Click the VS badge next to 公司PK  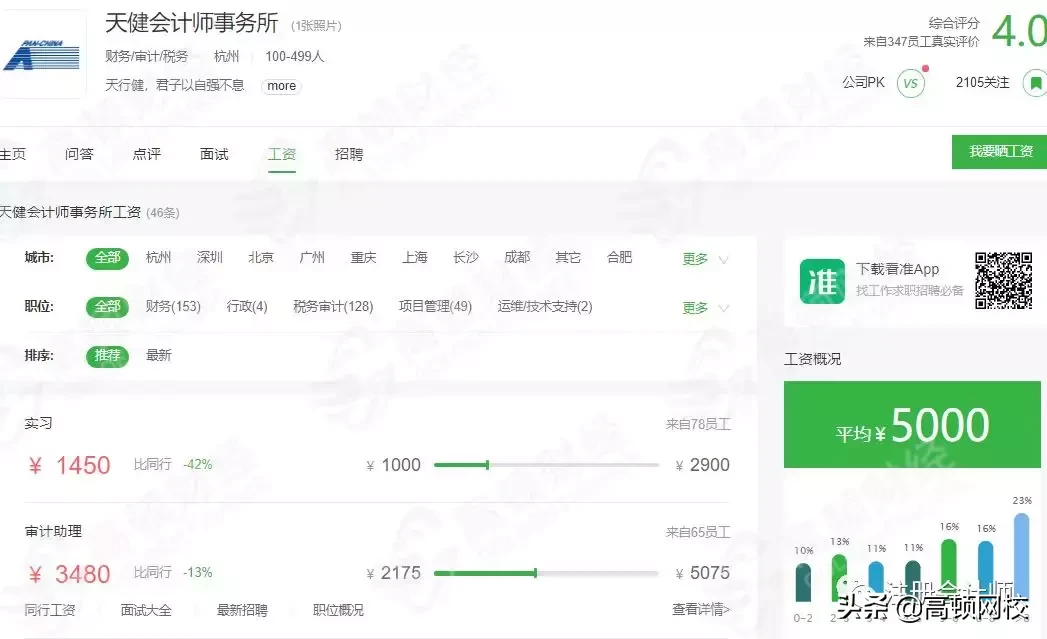(x=909, y=84)
